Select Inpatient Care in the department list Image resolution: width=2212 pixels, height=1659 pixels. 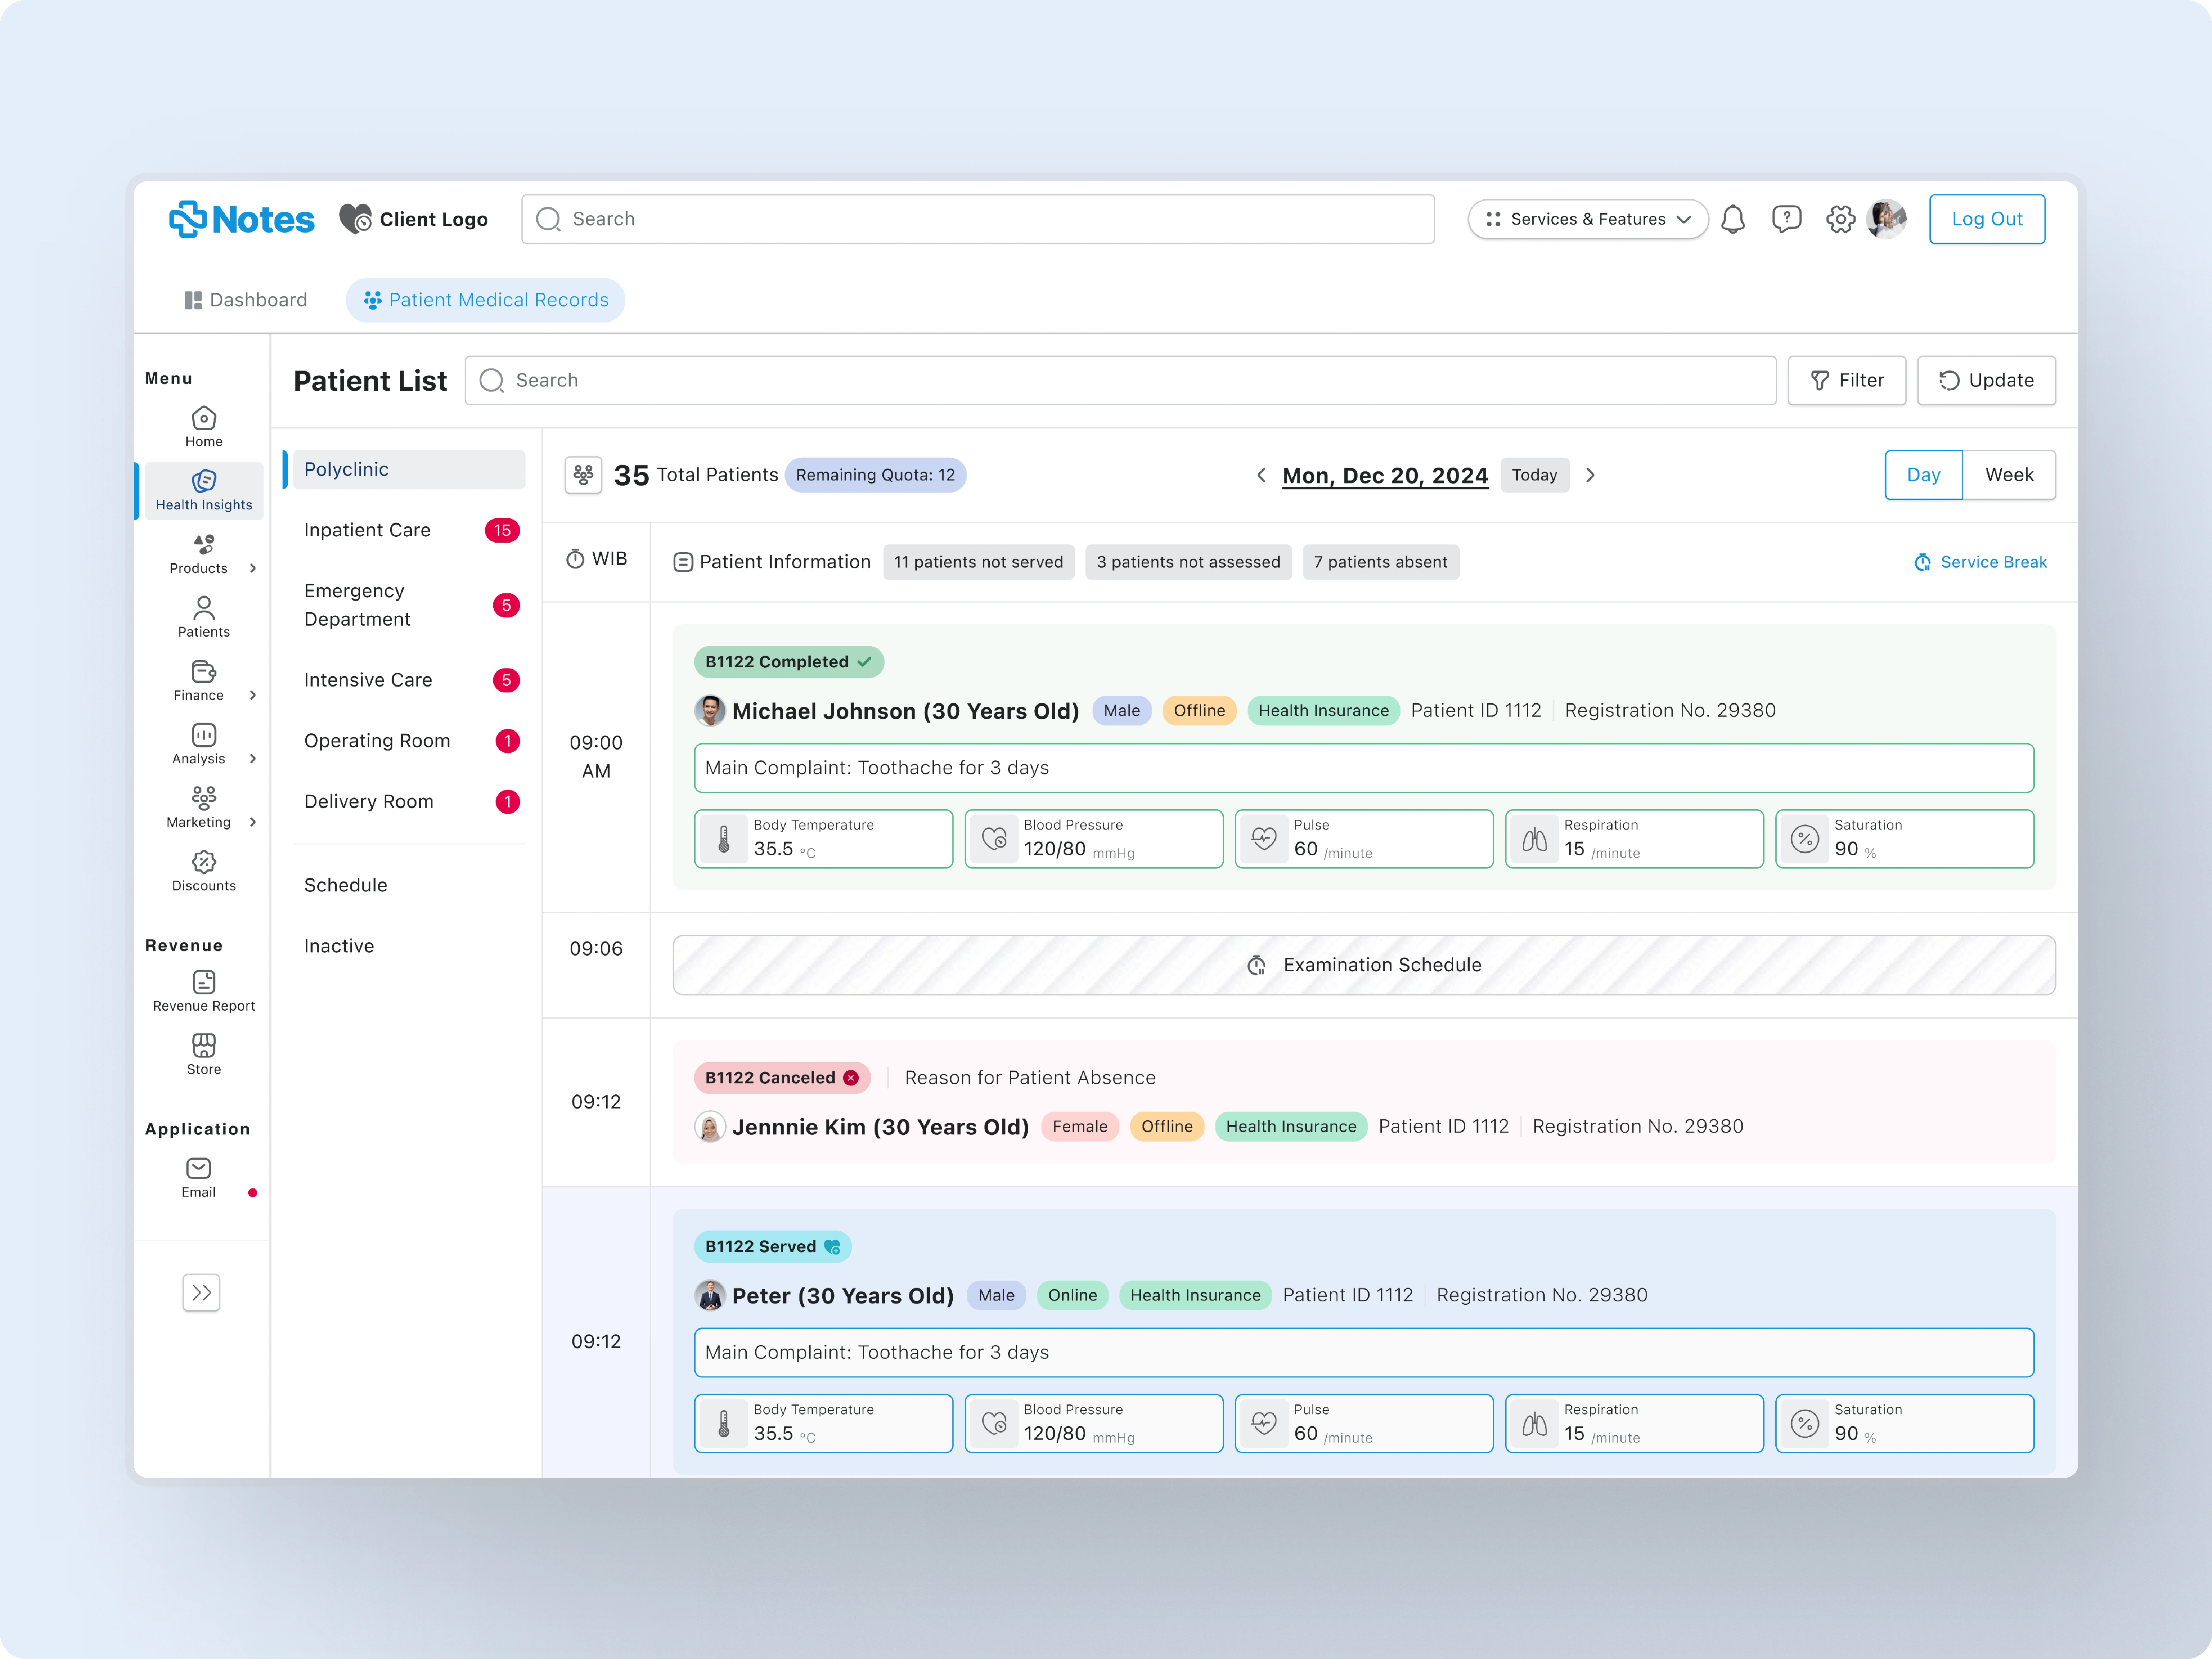367,530
